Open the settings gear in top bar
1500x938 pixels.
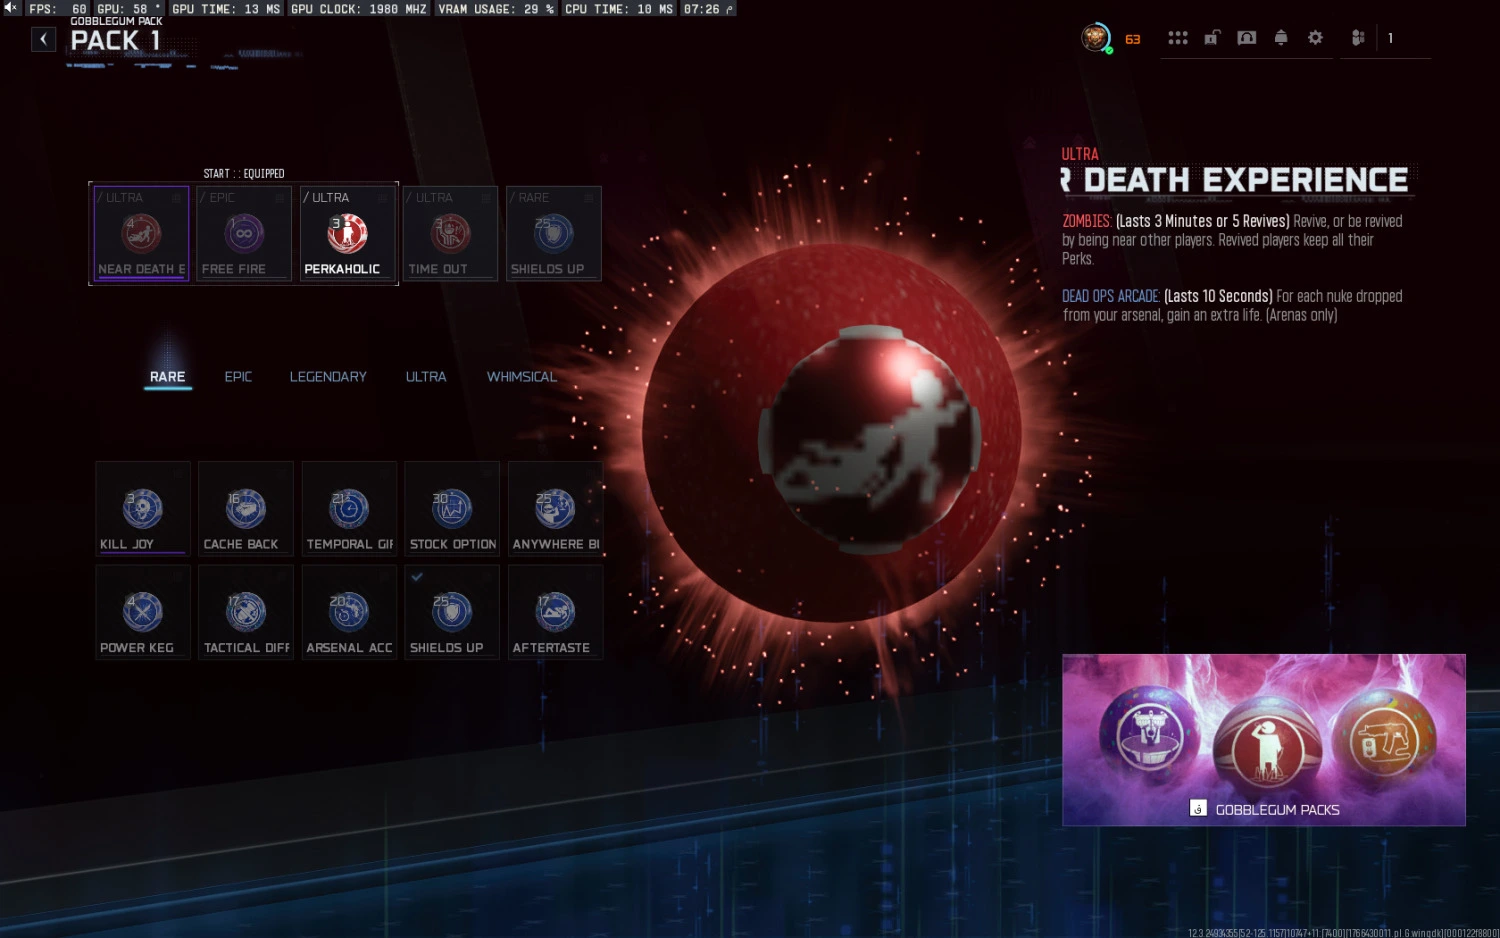1315,38
